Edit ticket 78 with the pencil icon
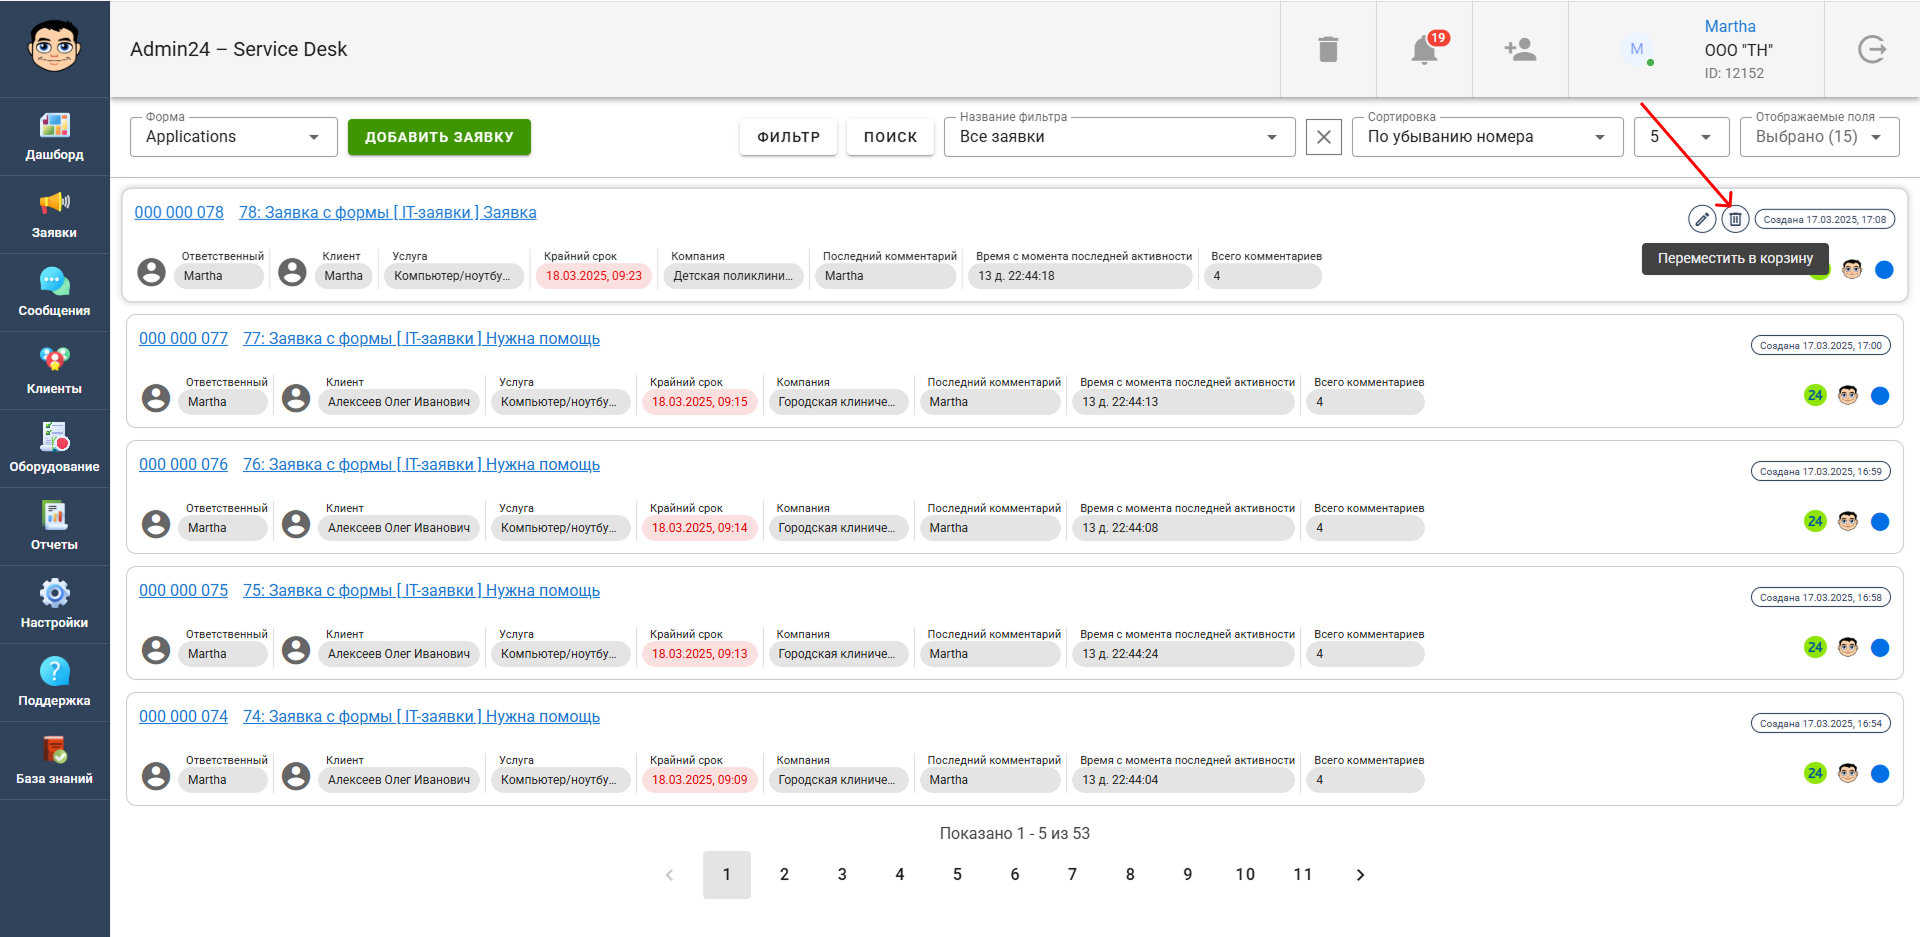The width and height of the screenshot is (1920, 937). pyautogui.click(x=1702, y=219)
